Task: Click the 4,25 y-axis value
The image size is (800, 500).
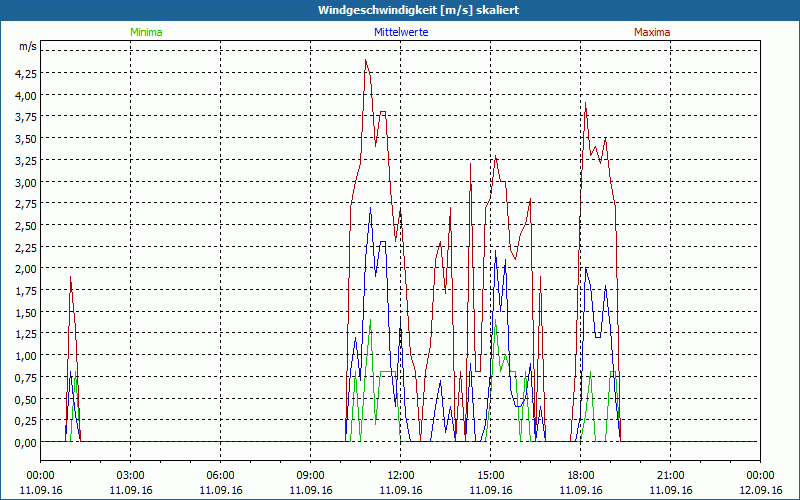Action: pos(26,73)
